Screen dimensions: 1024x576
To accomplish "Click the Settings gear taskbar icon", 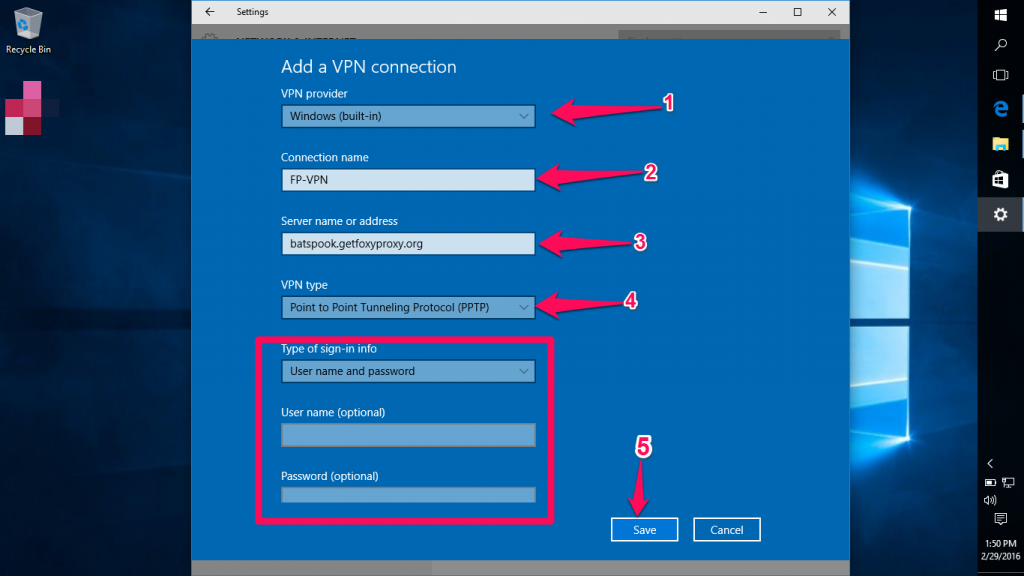I will [1000, 214].
